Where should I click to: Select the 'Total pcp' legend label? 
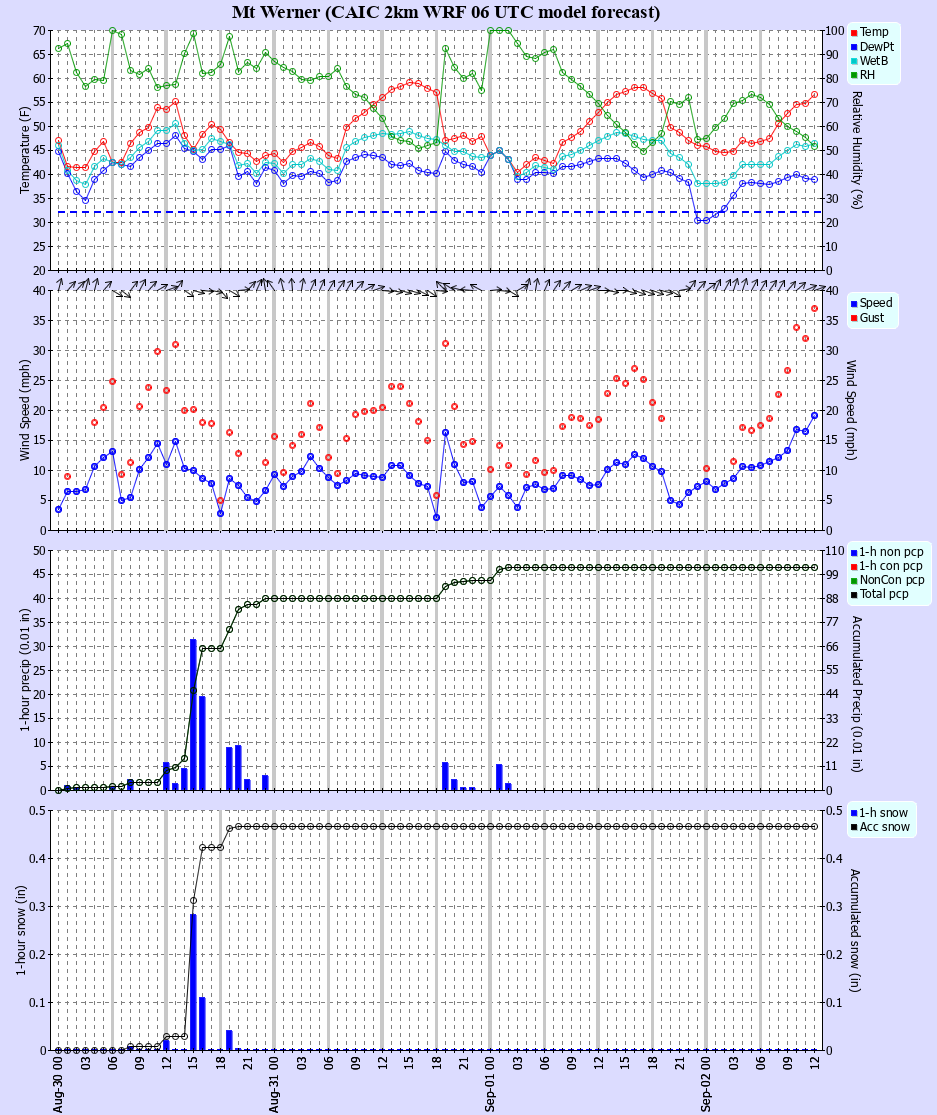pyautogui.click(x=884, y=594)
